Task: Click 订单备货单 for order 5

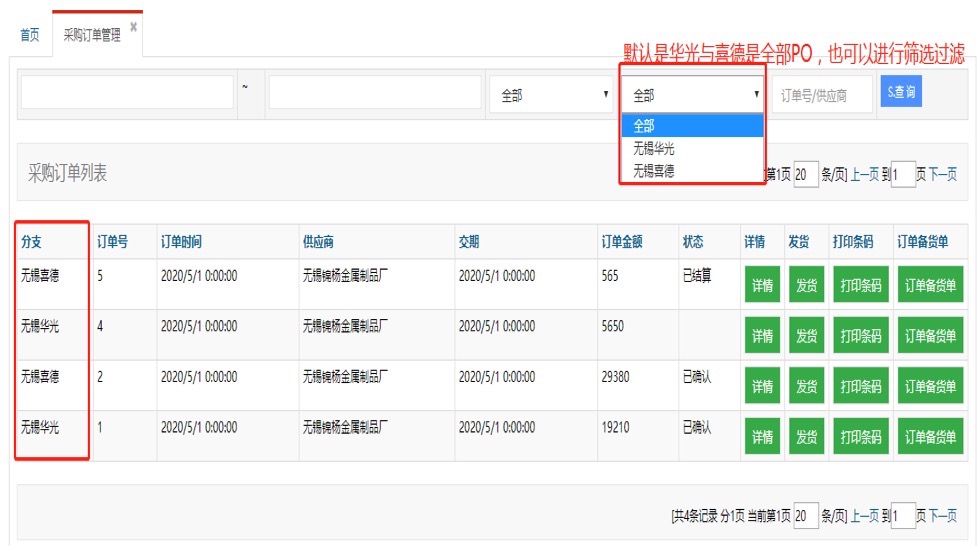Action: tap(930, 285)
